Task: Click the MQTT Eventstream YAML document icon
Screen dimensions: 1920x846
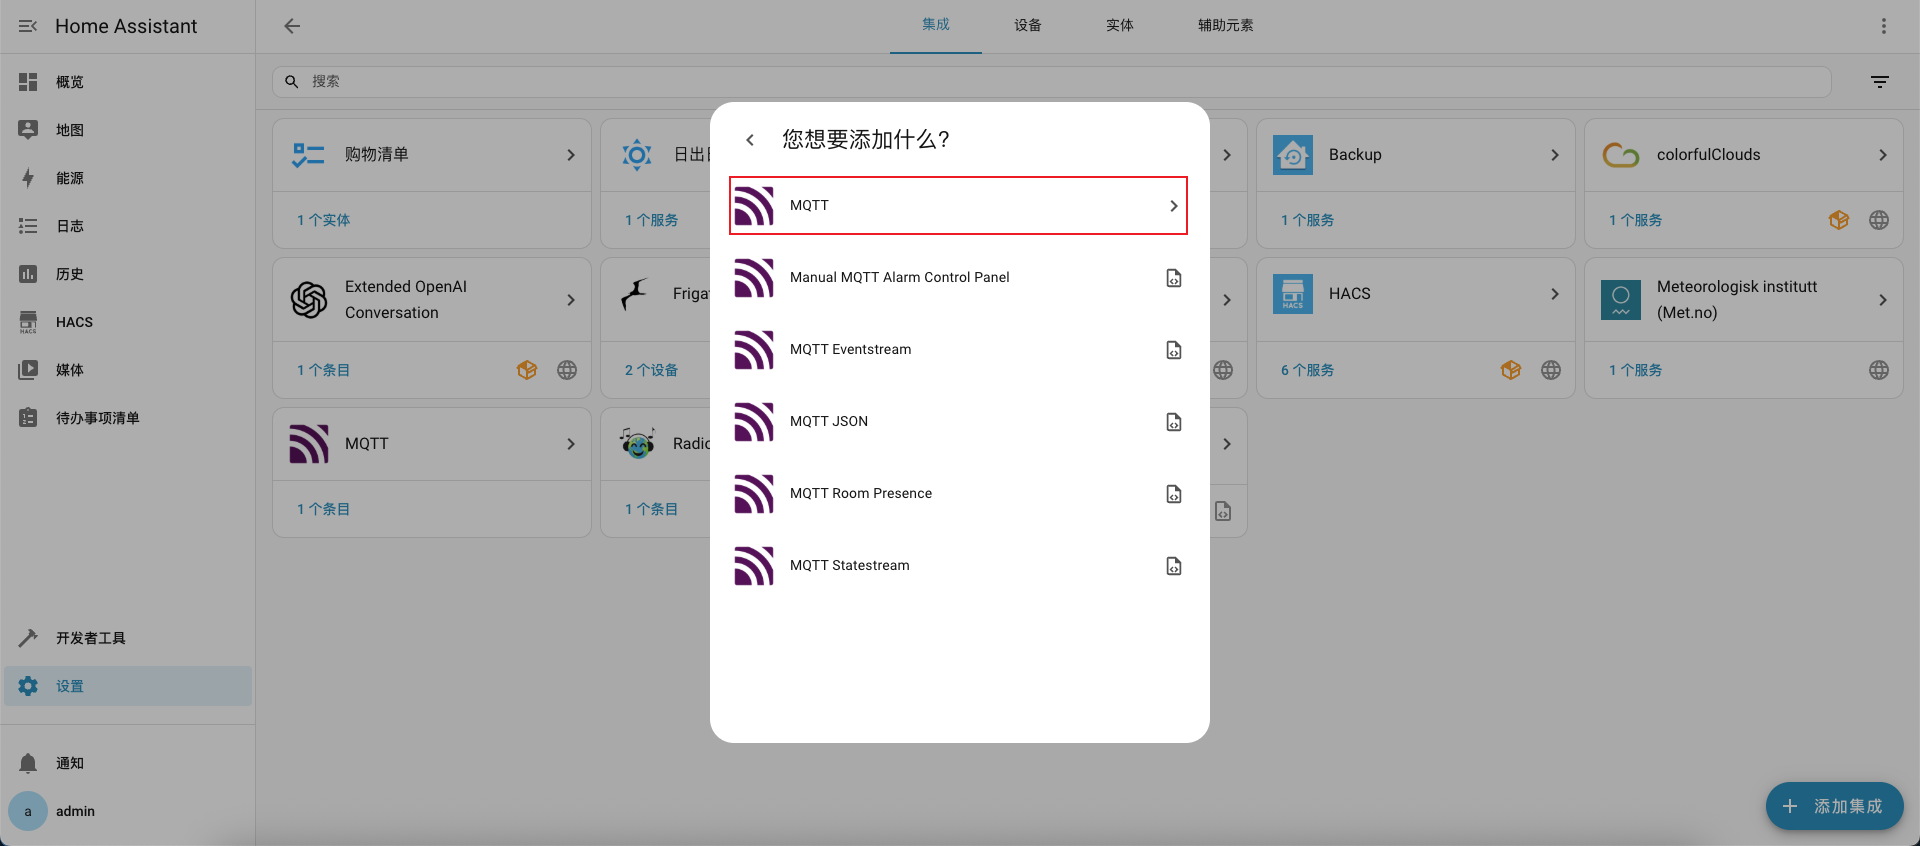Action: pyautogui.click(x=1174, y=350)
